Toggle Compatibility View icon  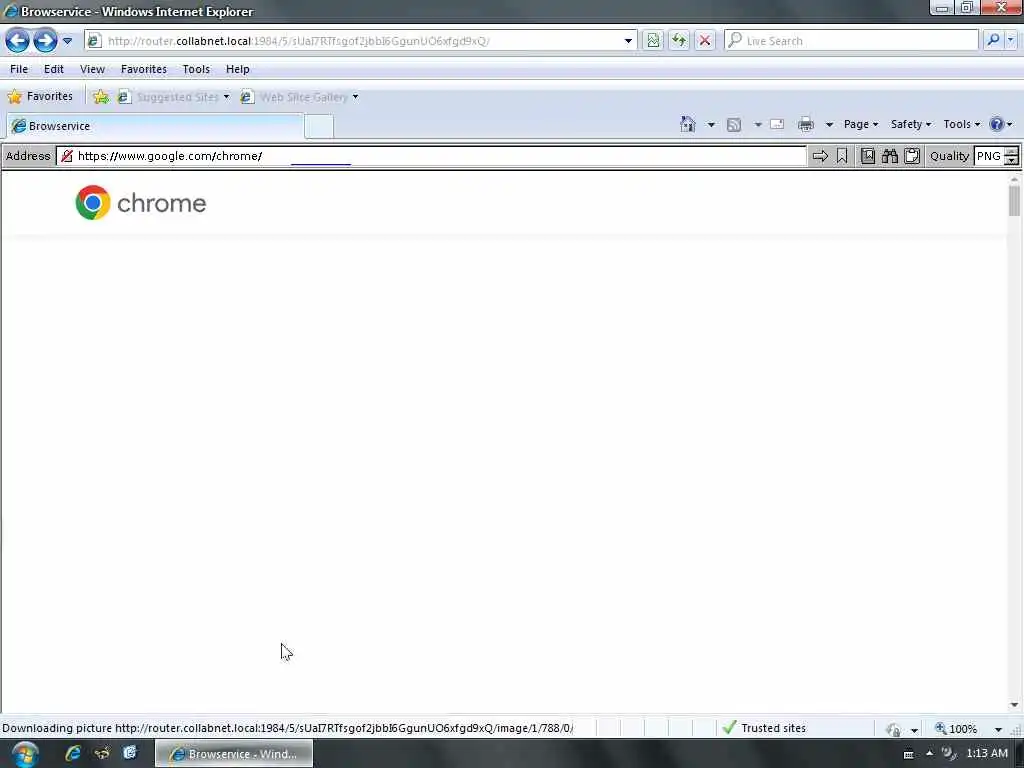[652, 40]
